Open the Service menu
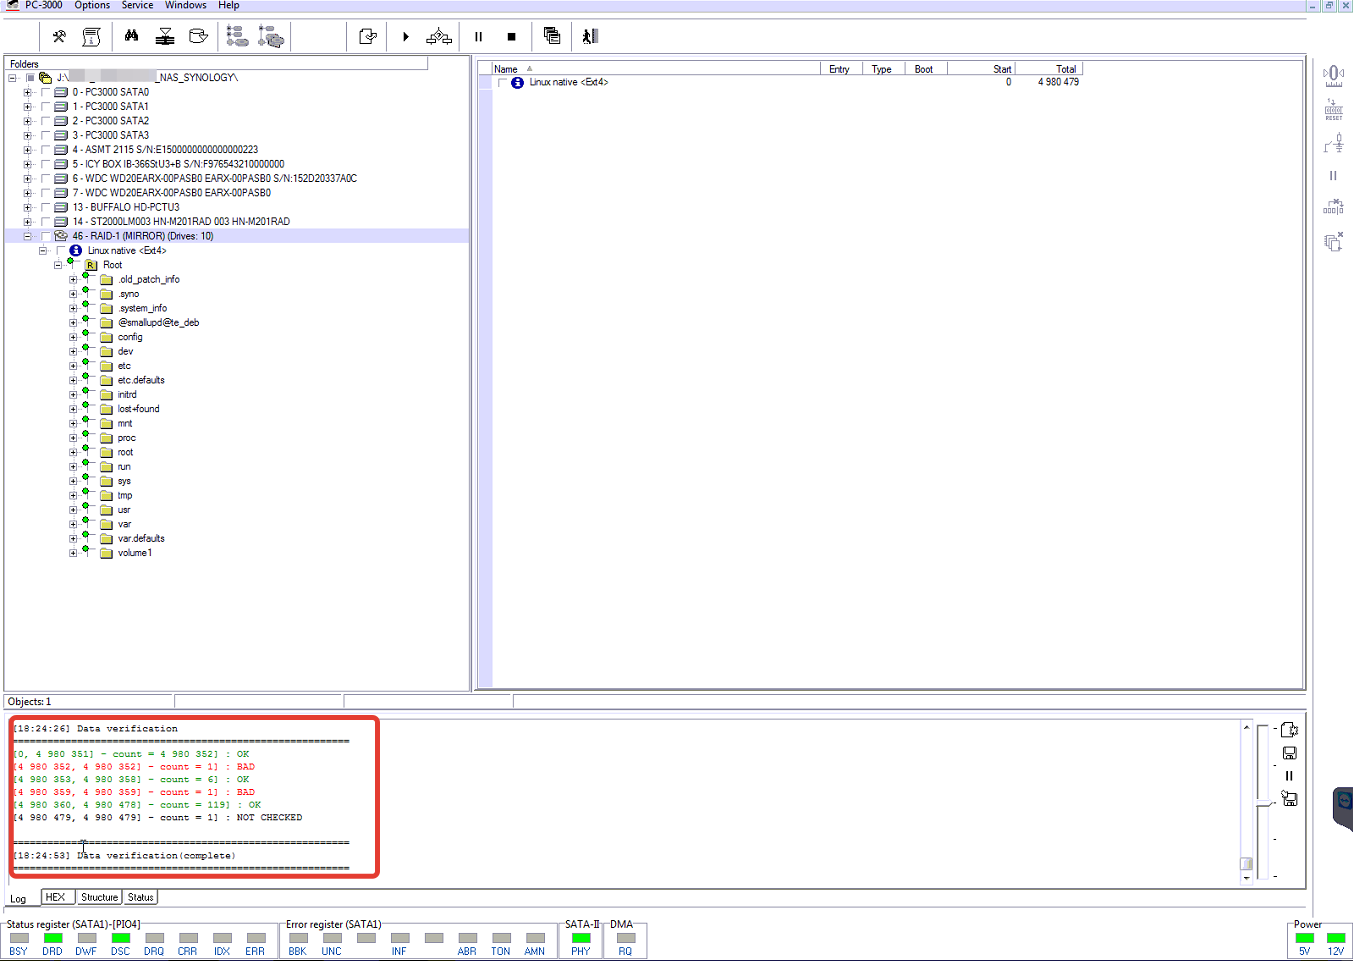The width and height of the screenshot is (1353, 961). pyautogui.click(x=137, y=5)
